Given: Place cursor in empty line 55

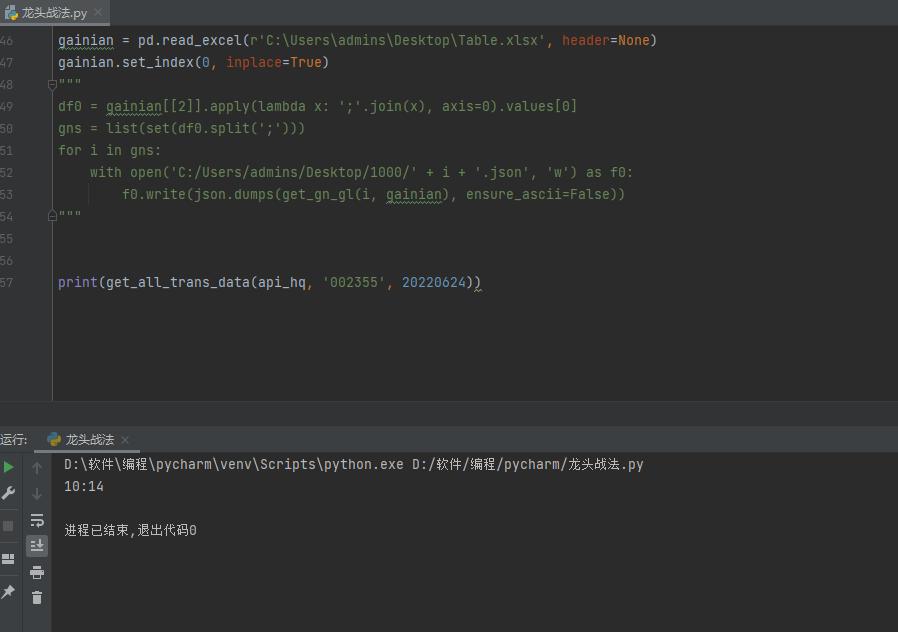Looking at the screenshot, I should coord(300,238).
